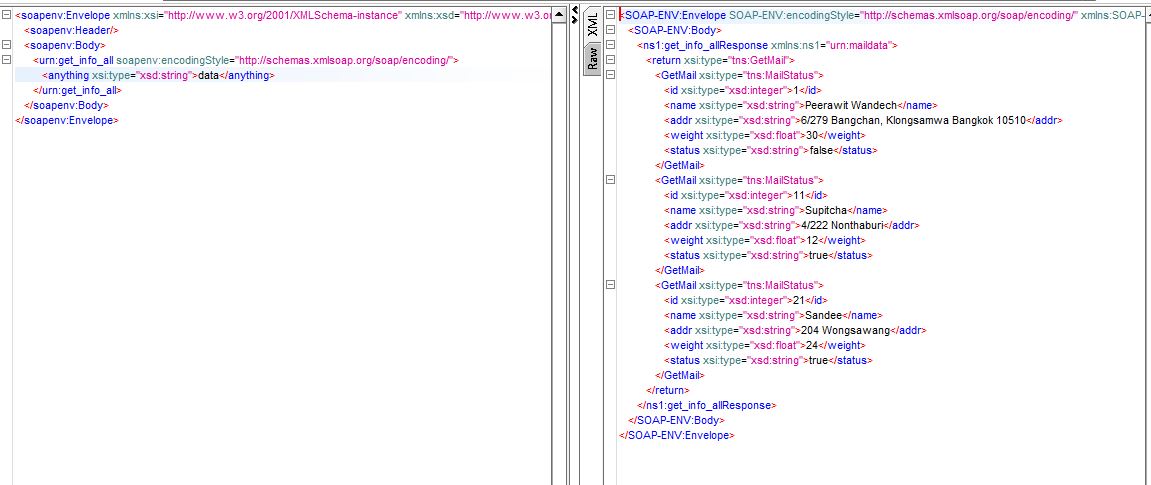The width and height of the screenshot is (1151, 485).
Task: Click the closing /urn:get_info_all tag
Action: pyautogui.click(x=77, y=90)
